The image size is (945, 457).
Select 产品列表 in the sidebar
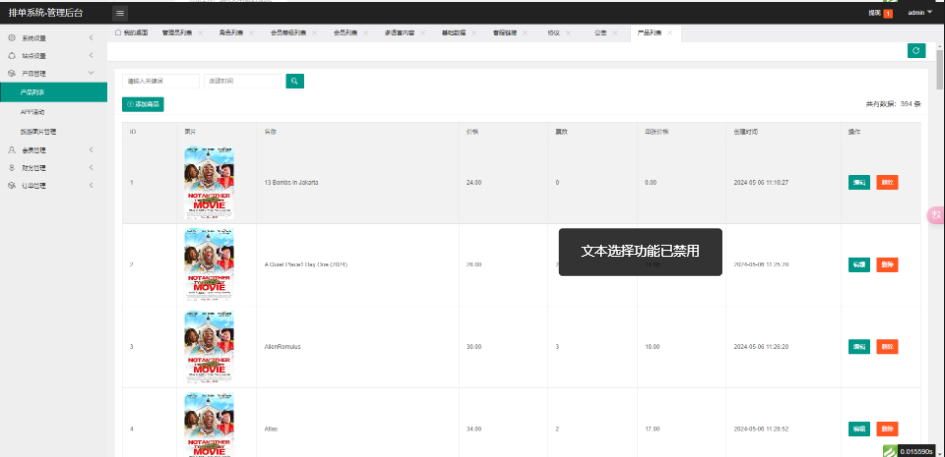click(54, 93)
